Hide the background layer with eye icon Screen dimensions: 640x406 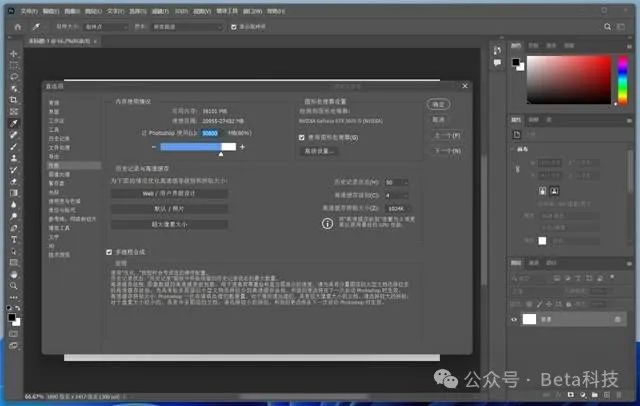click(x=514, y=319)
